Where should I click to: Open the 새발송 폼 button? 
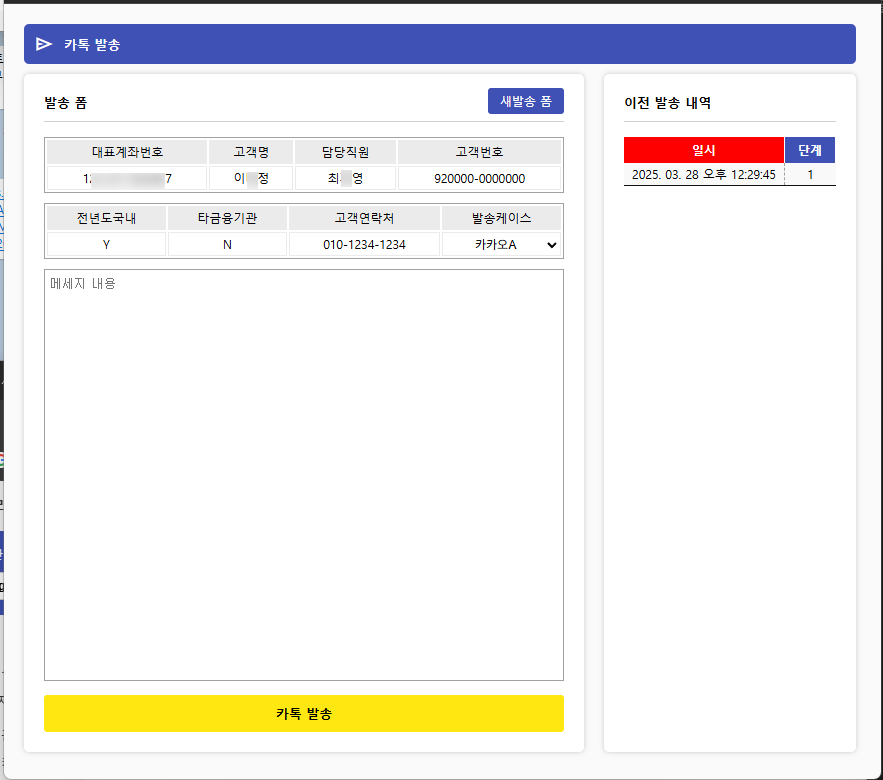tap(525, 101)
